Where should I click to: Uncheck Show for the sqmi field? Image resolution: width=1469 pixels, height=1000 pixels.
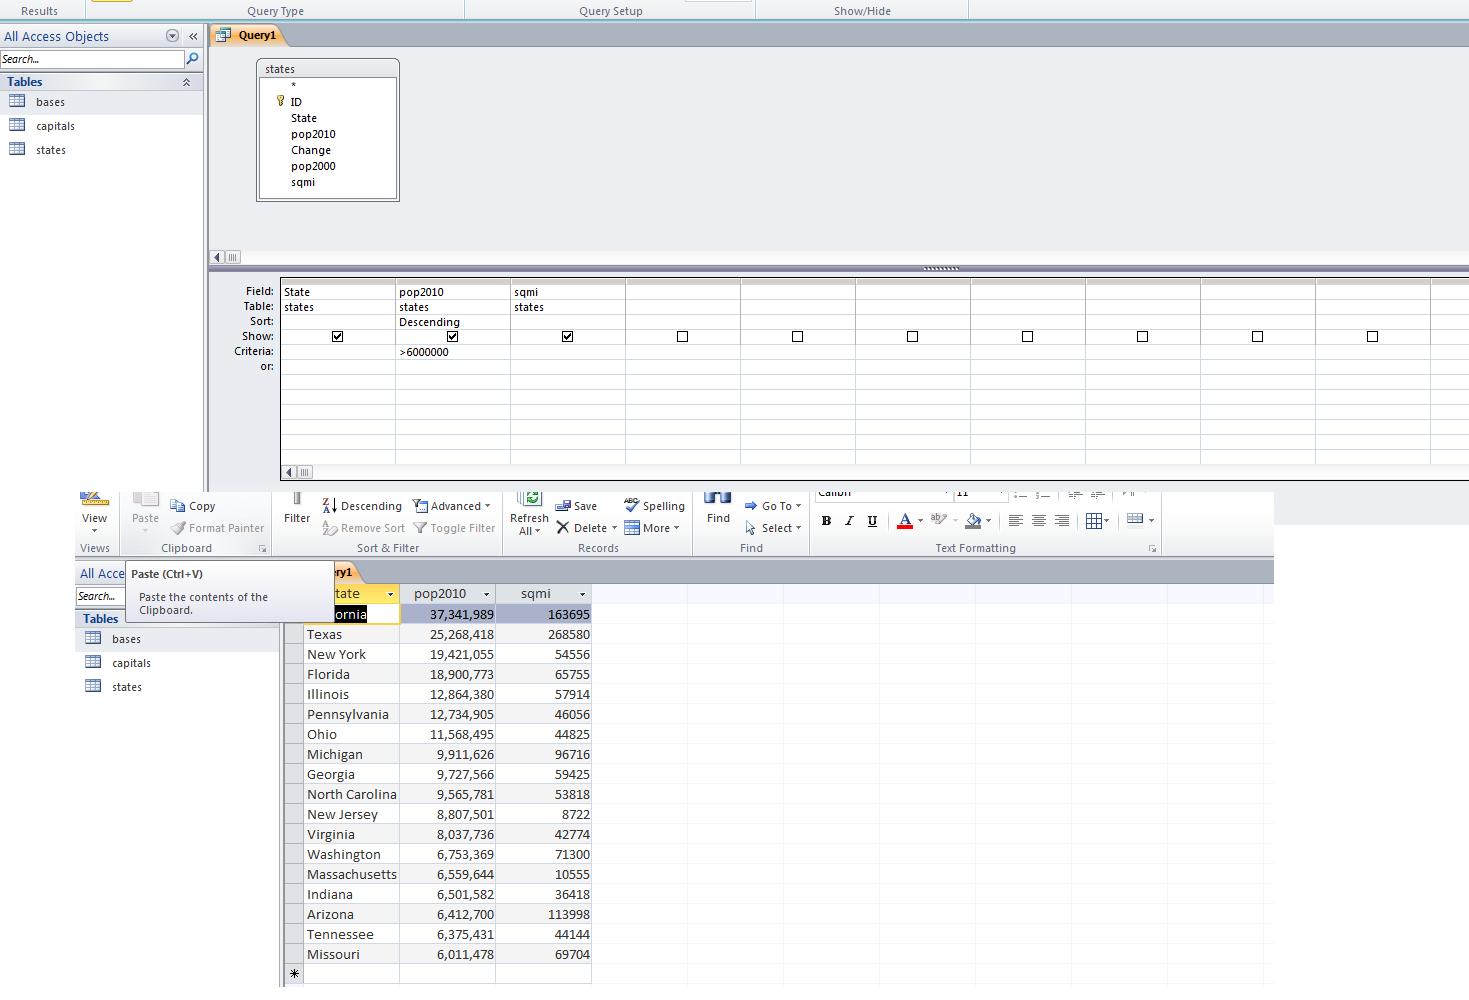[567, 337]
